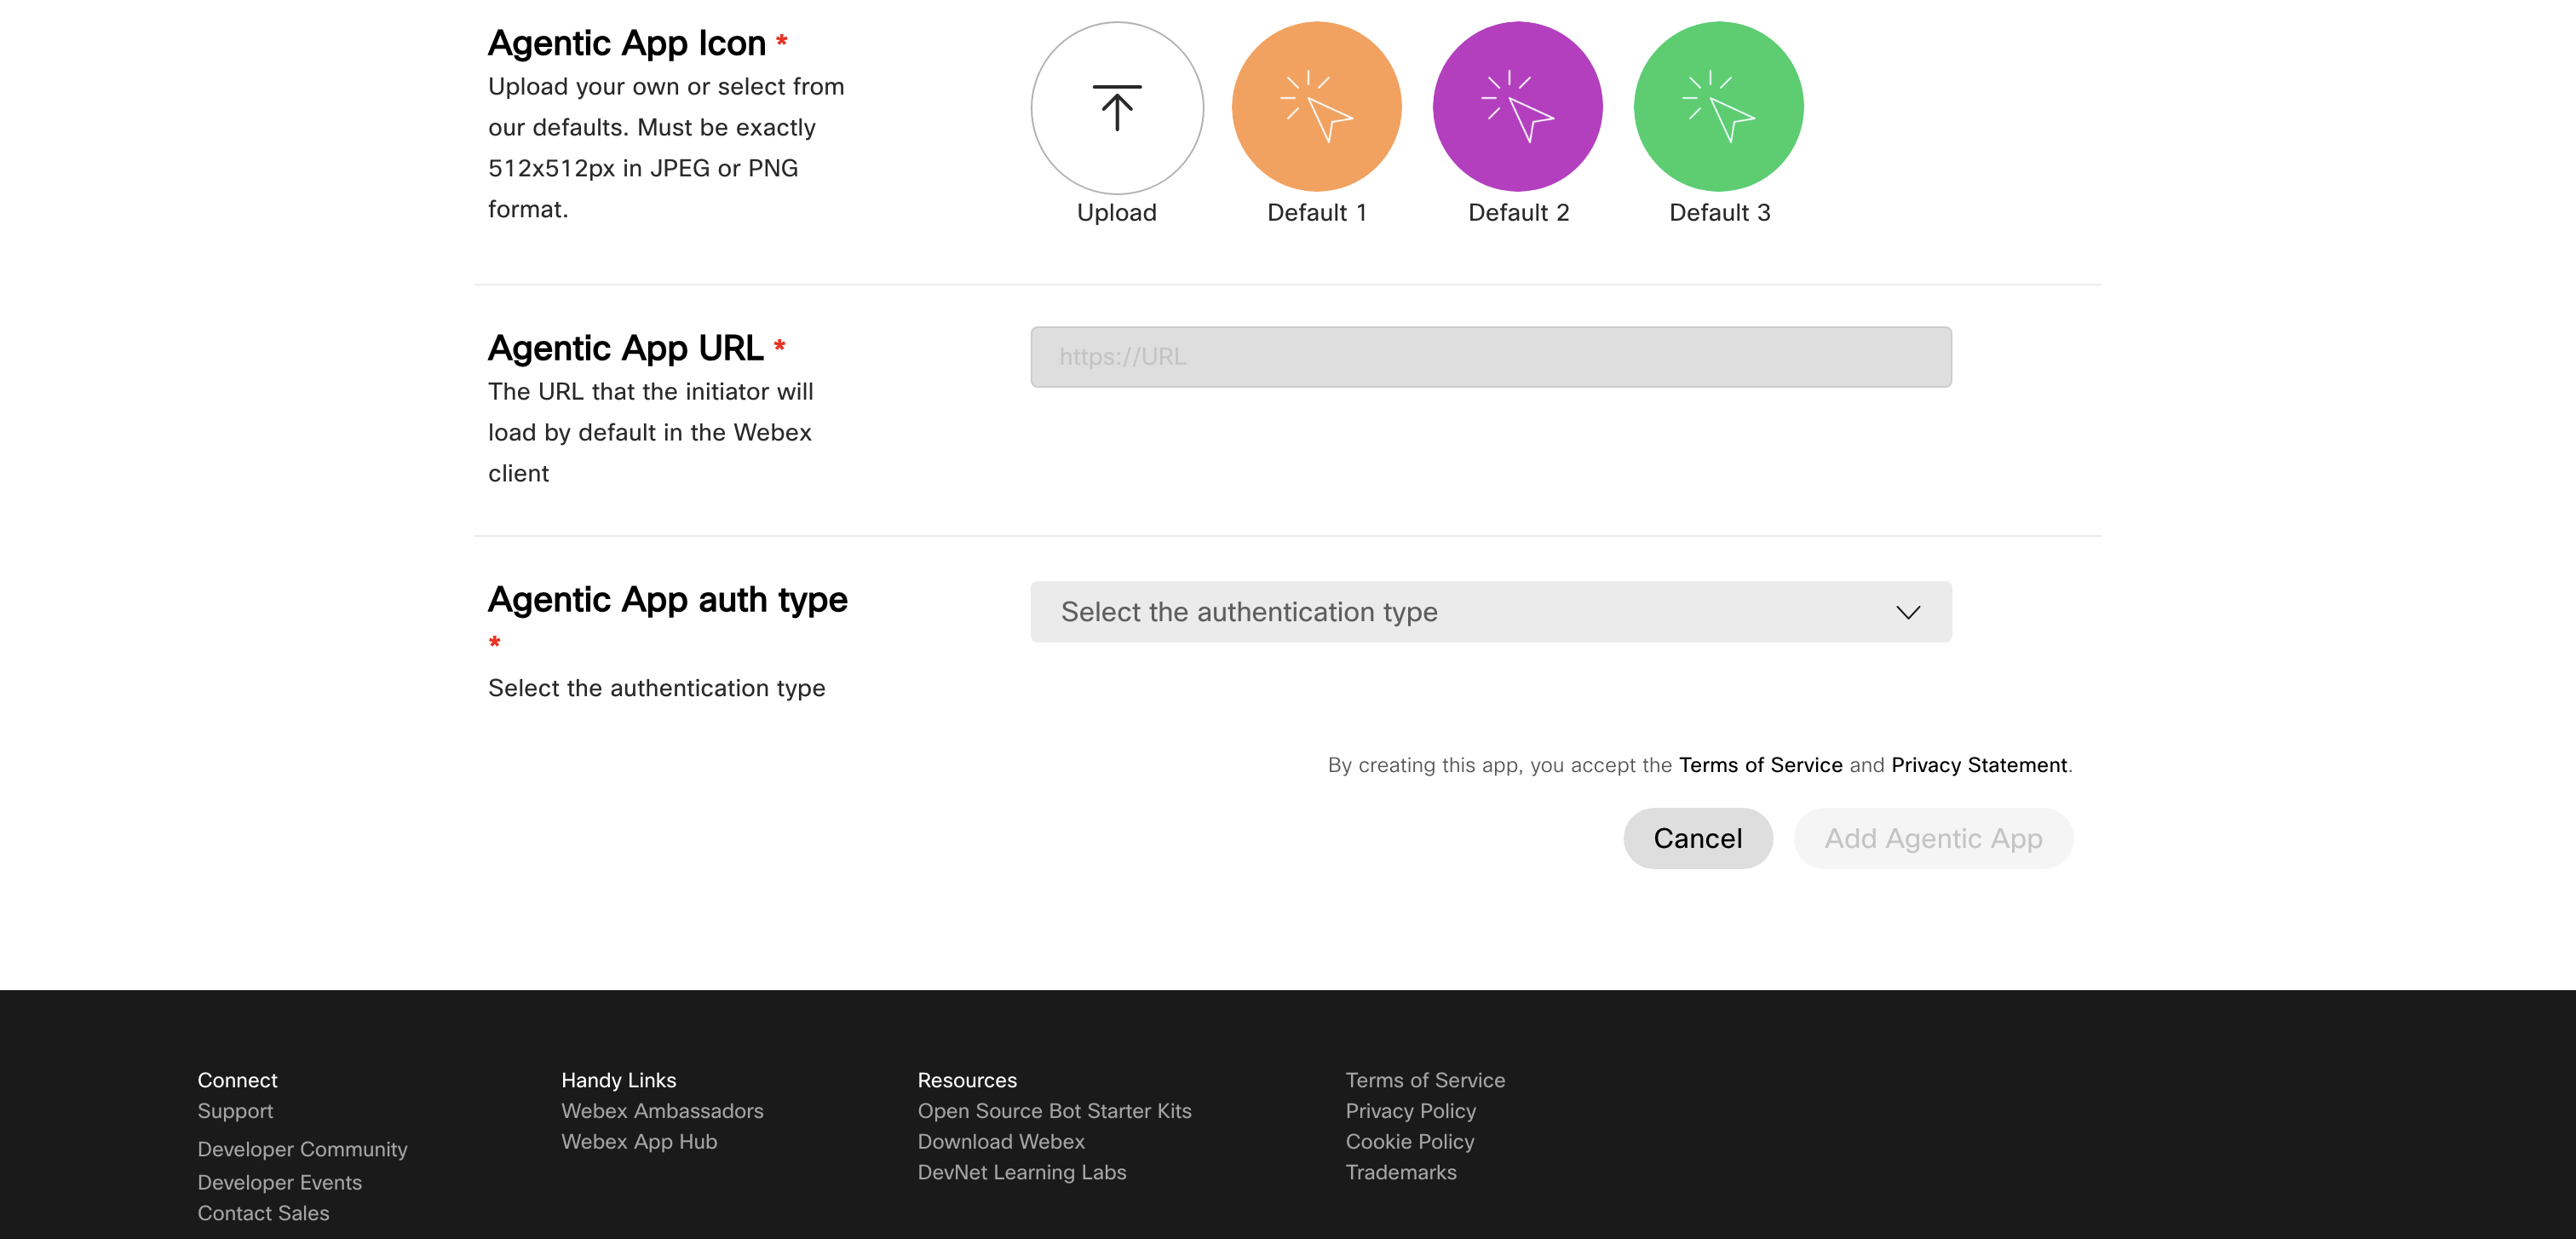Open the authentication type dropdown
The image size is (2576, 1239).
(1489, 611)
